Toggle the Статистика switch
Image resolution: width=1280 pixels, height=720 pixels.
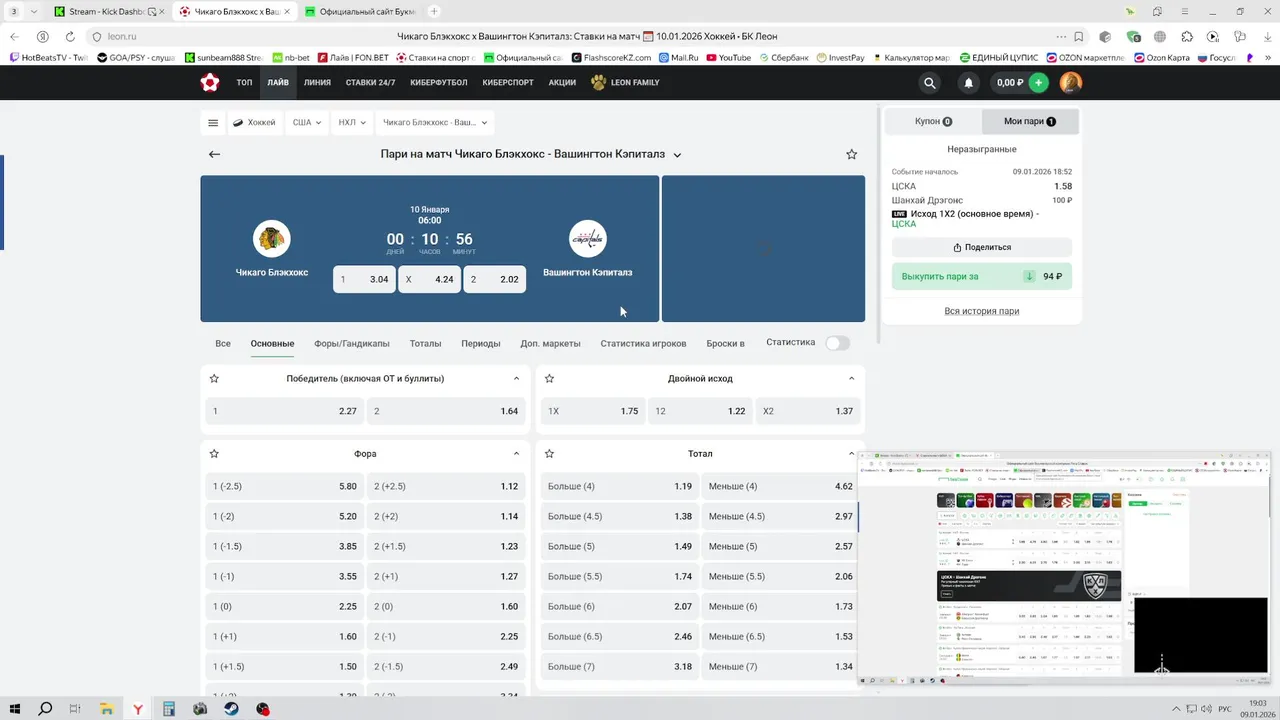[838, 343]
